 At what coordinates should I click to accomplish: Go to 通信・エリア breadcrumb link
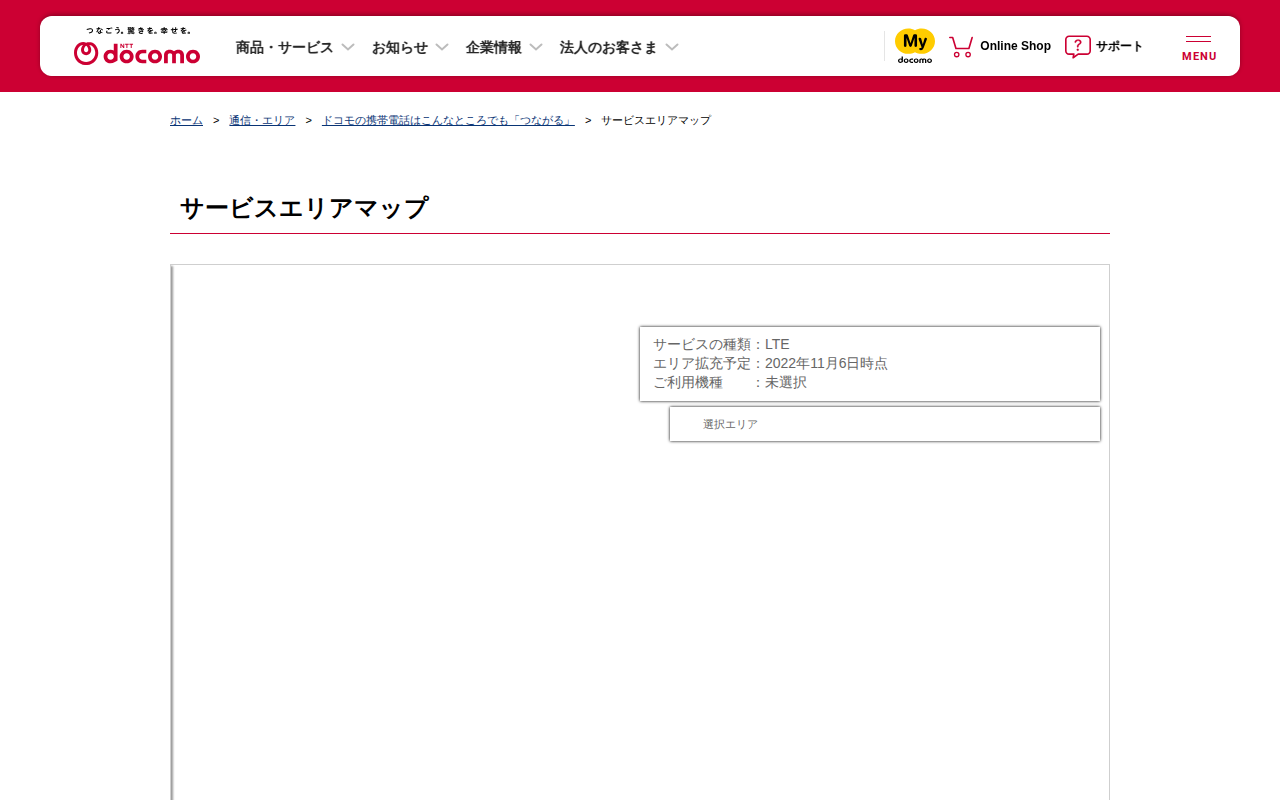(x=262, y=120)
